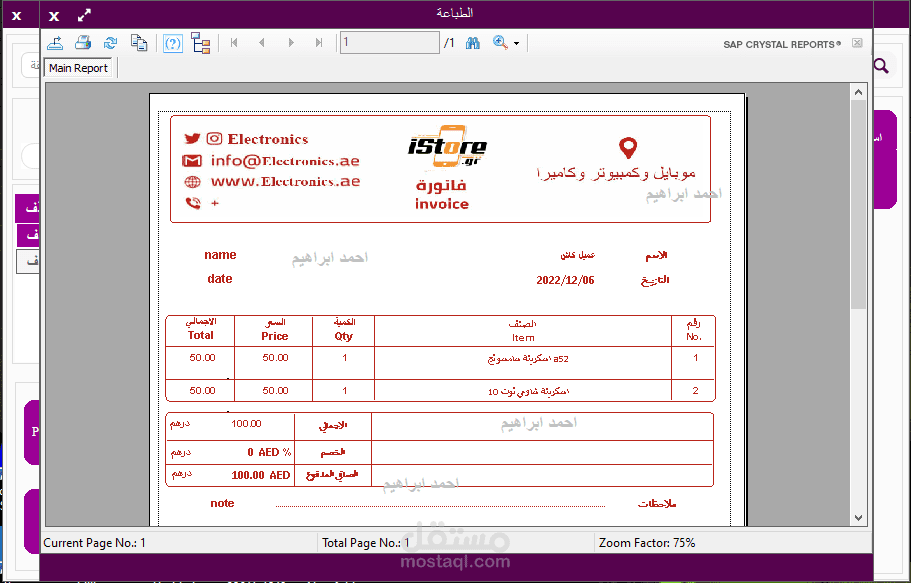Click the Export Report toolbar icon
This screenshot has height=583, width=911.
(55, 43)
